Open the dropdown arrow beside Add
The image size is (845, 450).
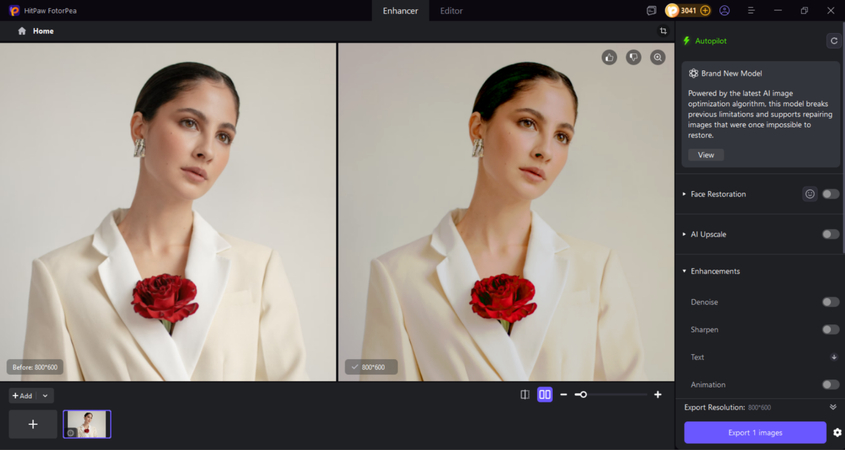click(x=45, y=396)
